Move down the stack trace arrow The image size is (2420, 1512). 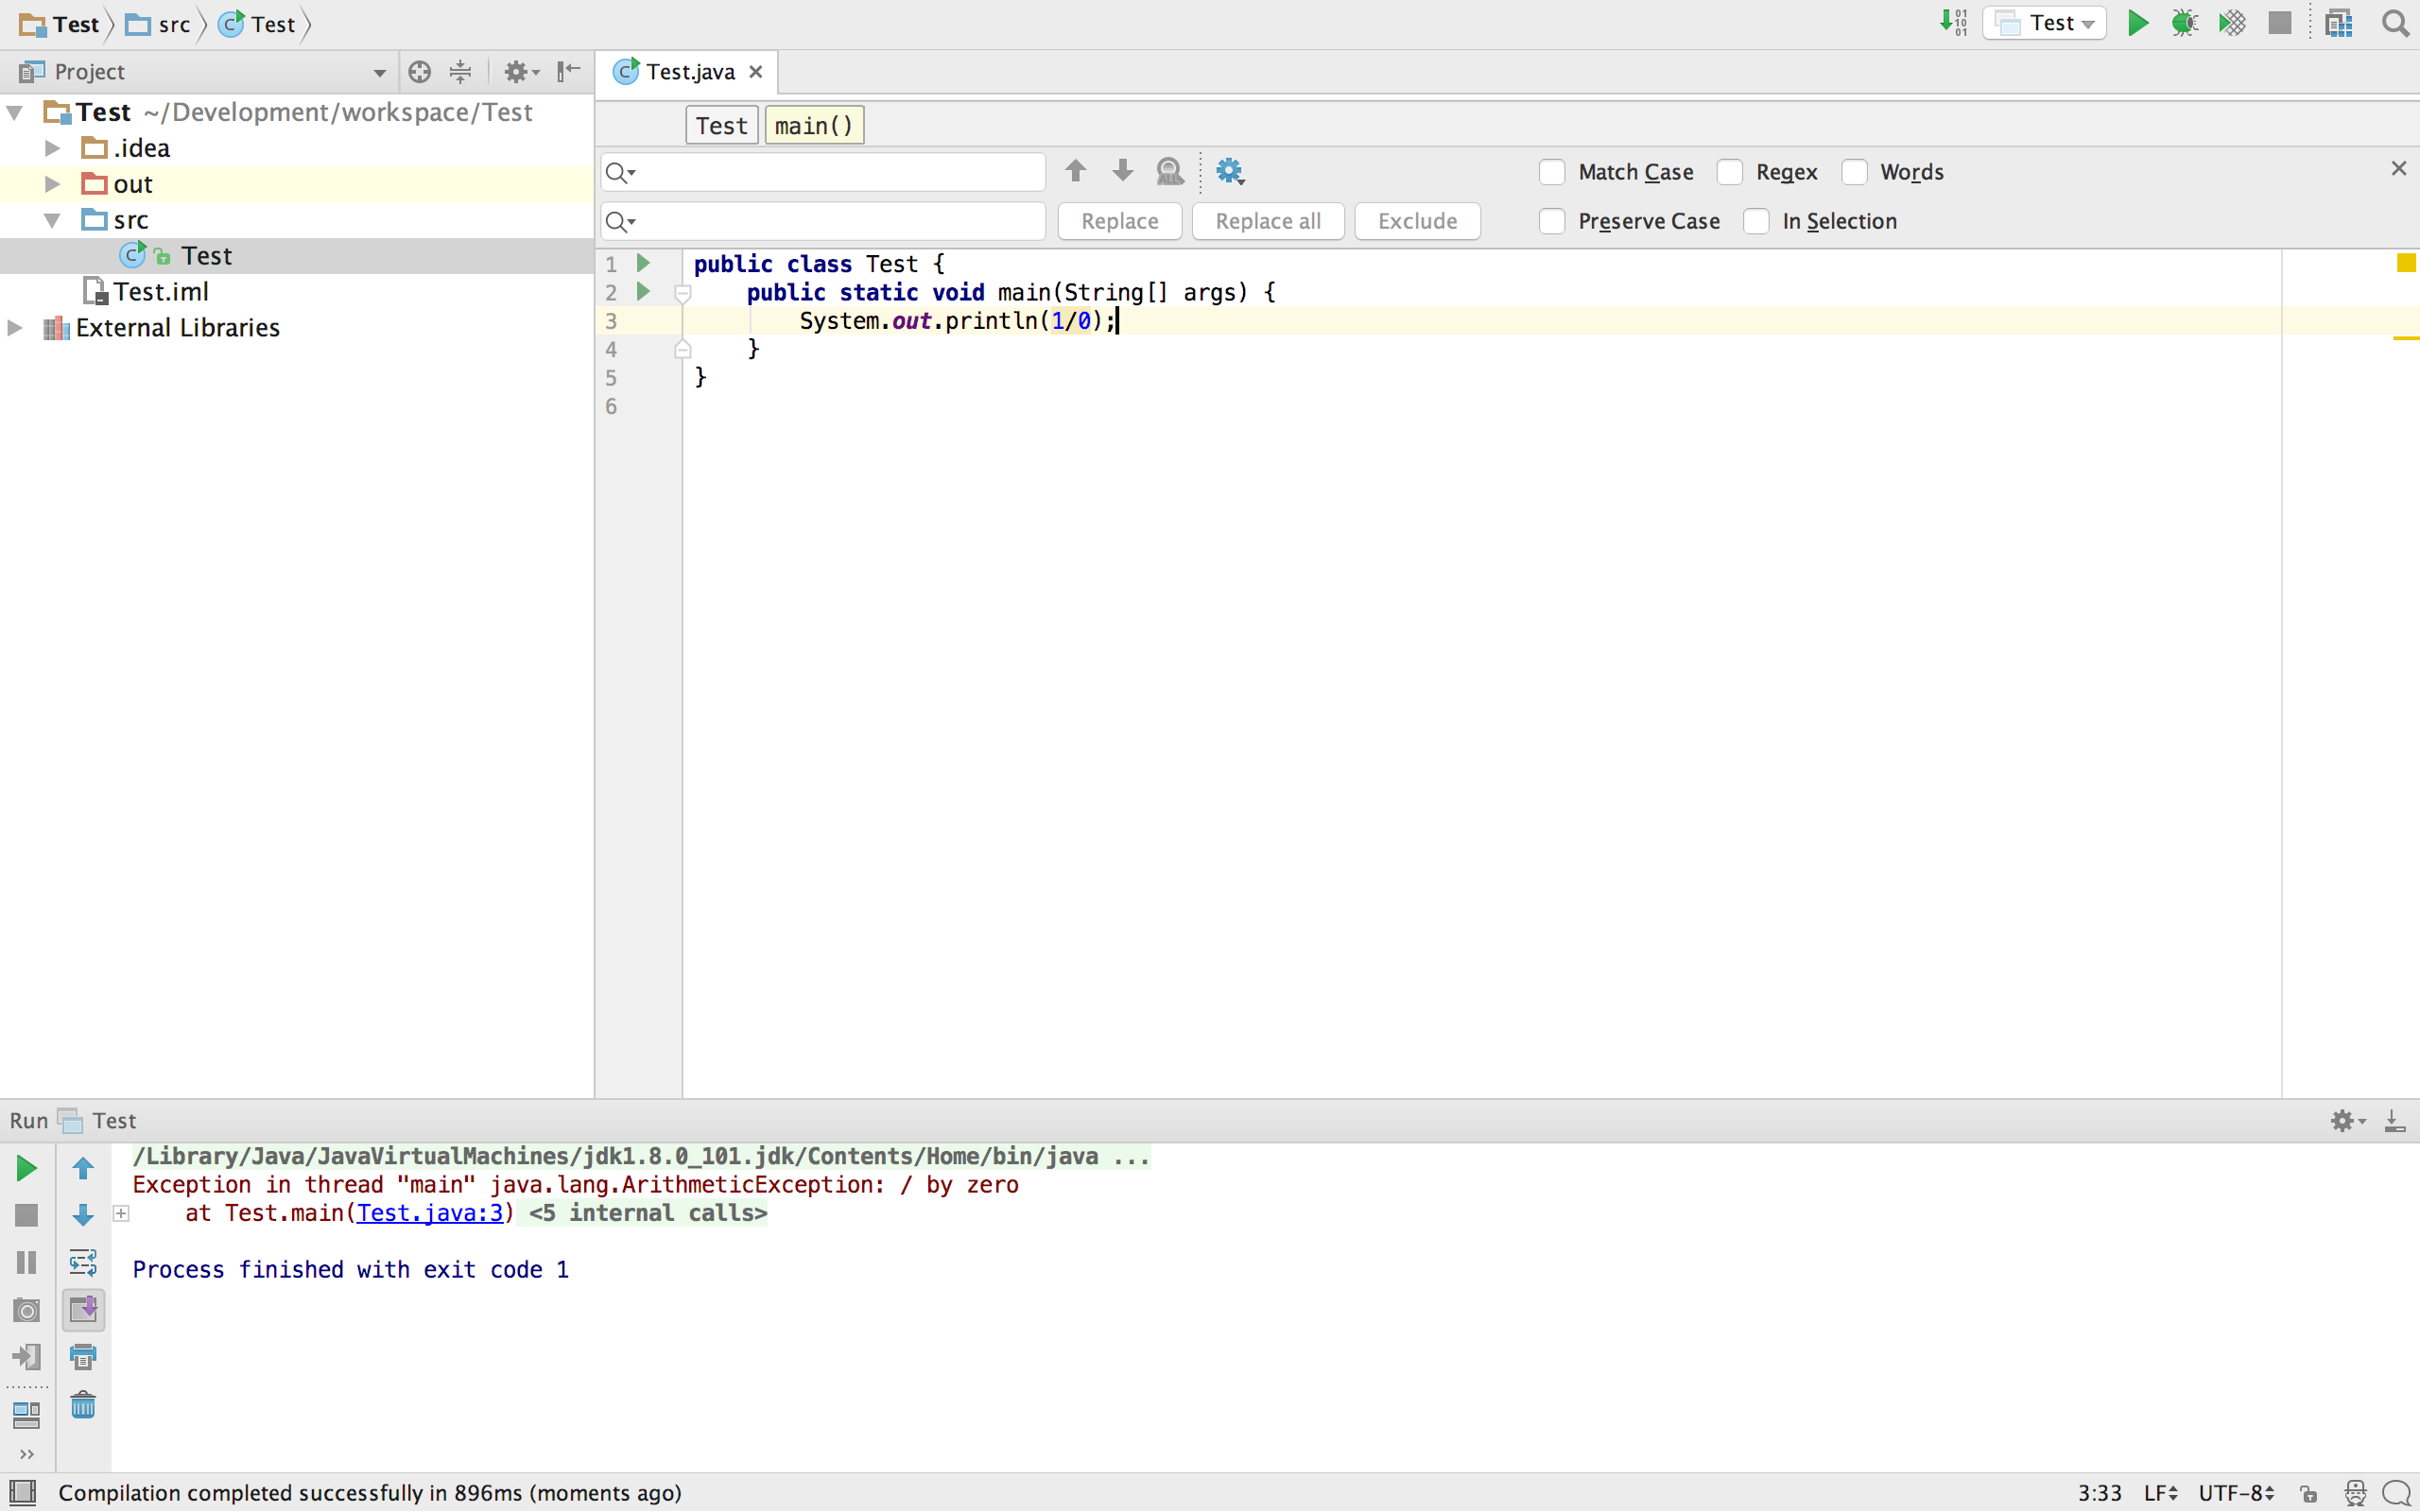pyautogui.click(x=83, y=1215)
